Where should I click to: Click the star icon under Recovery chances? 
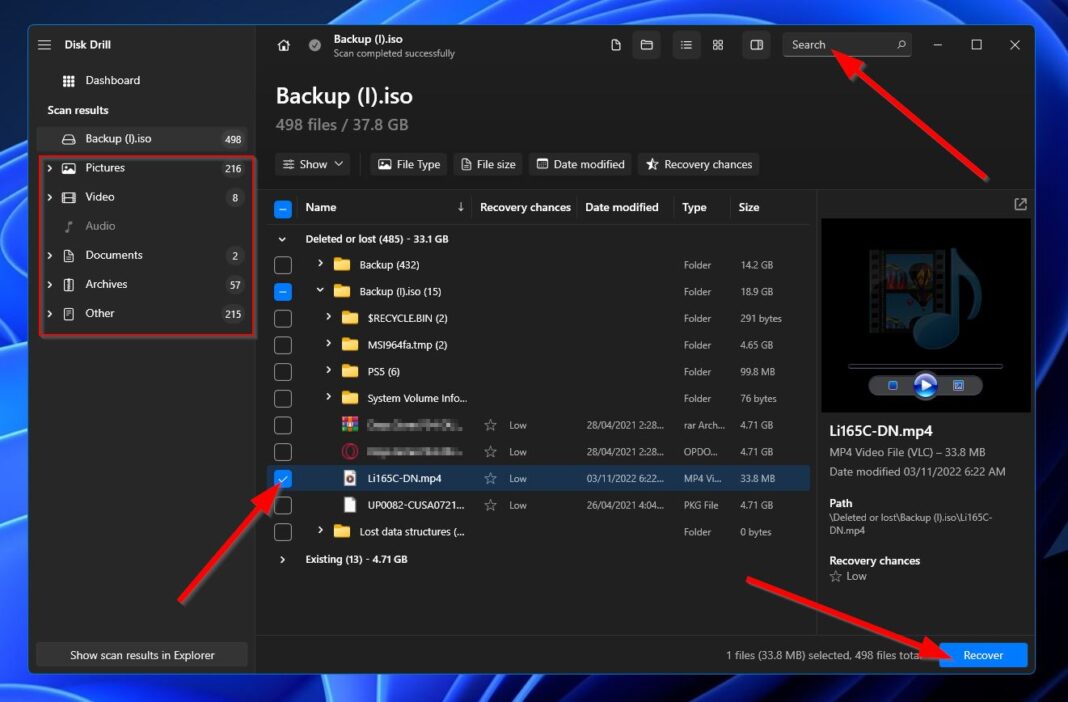click(836, 576)
